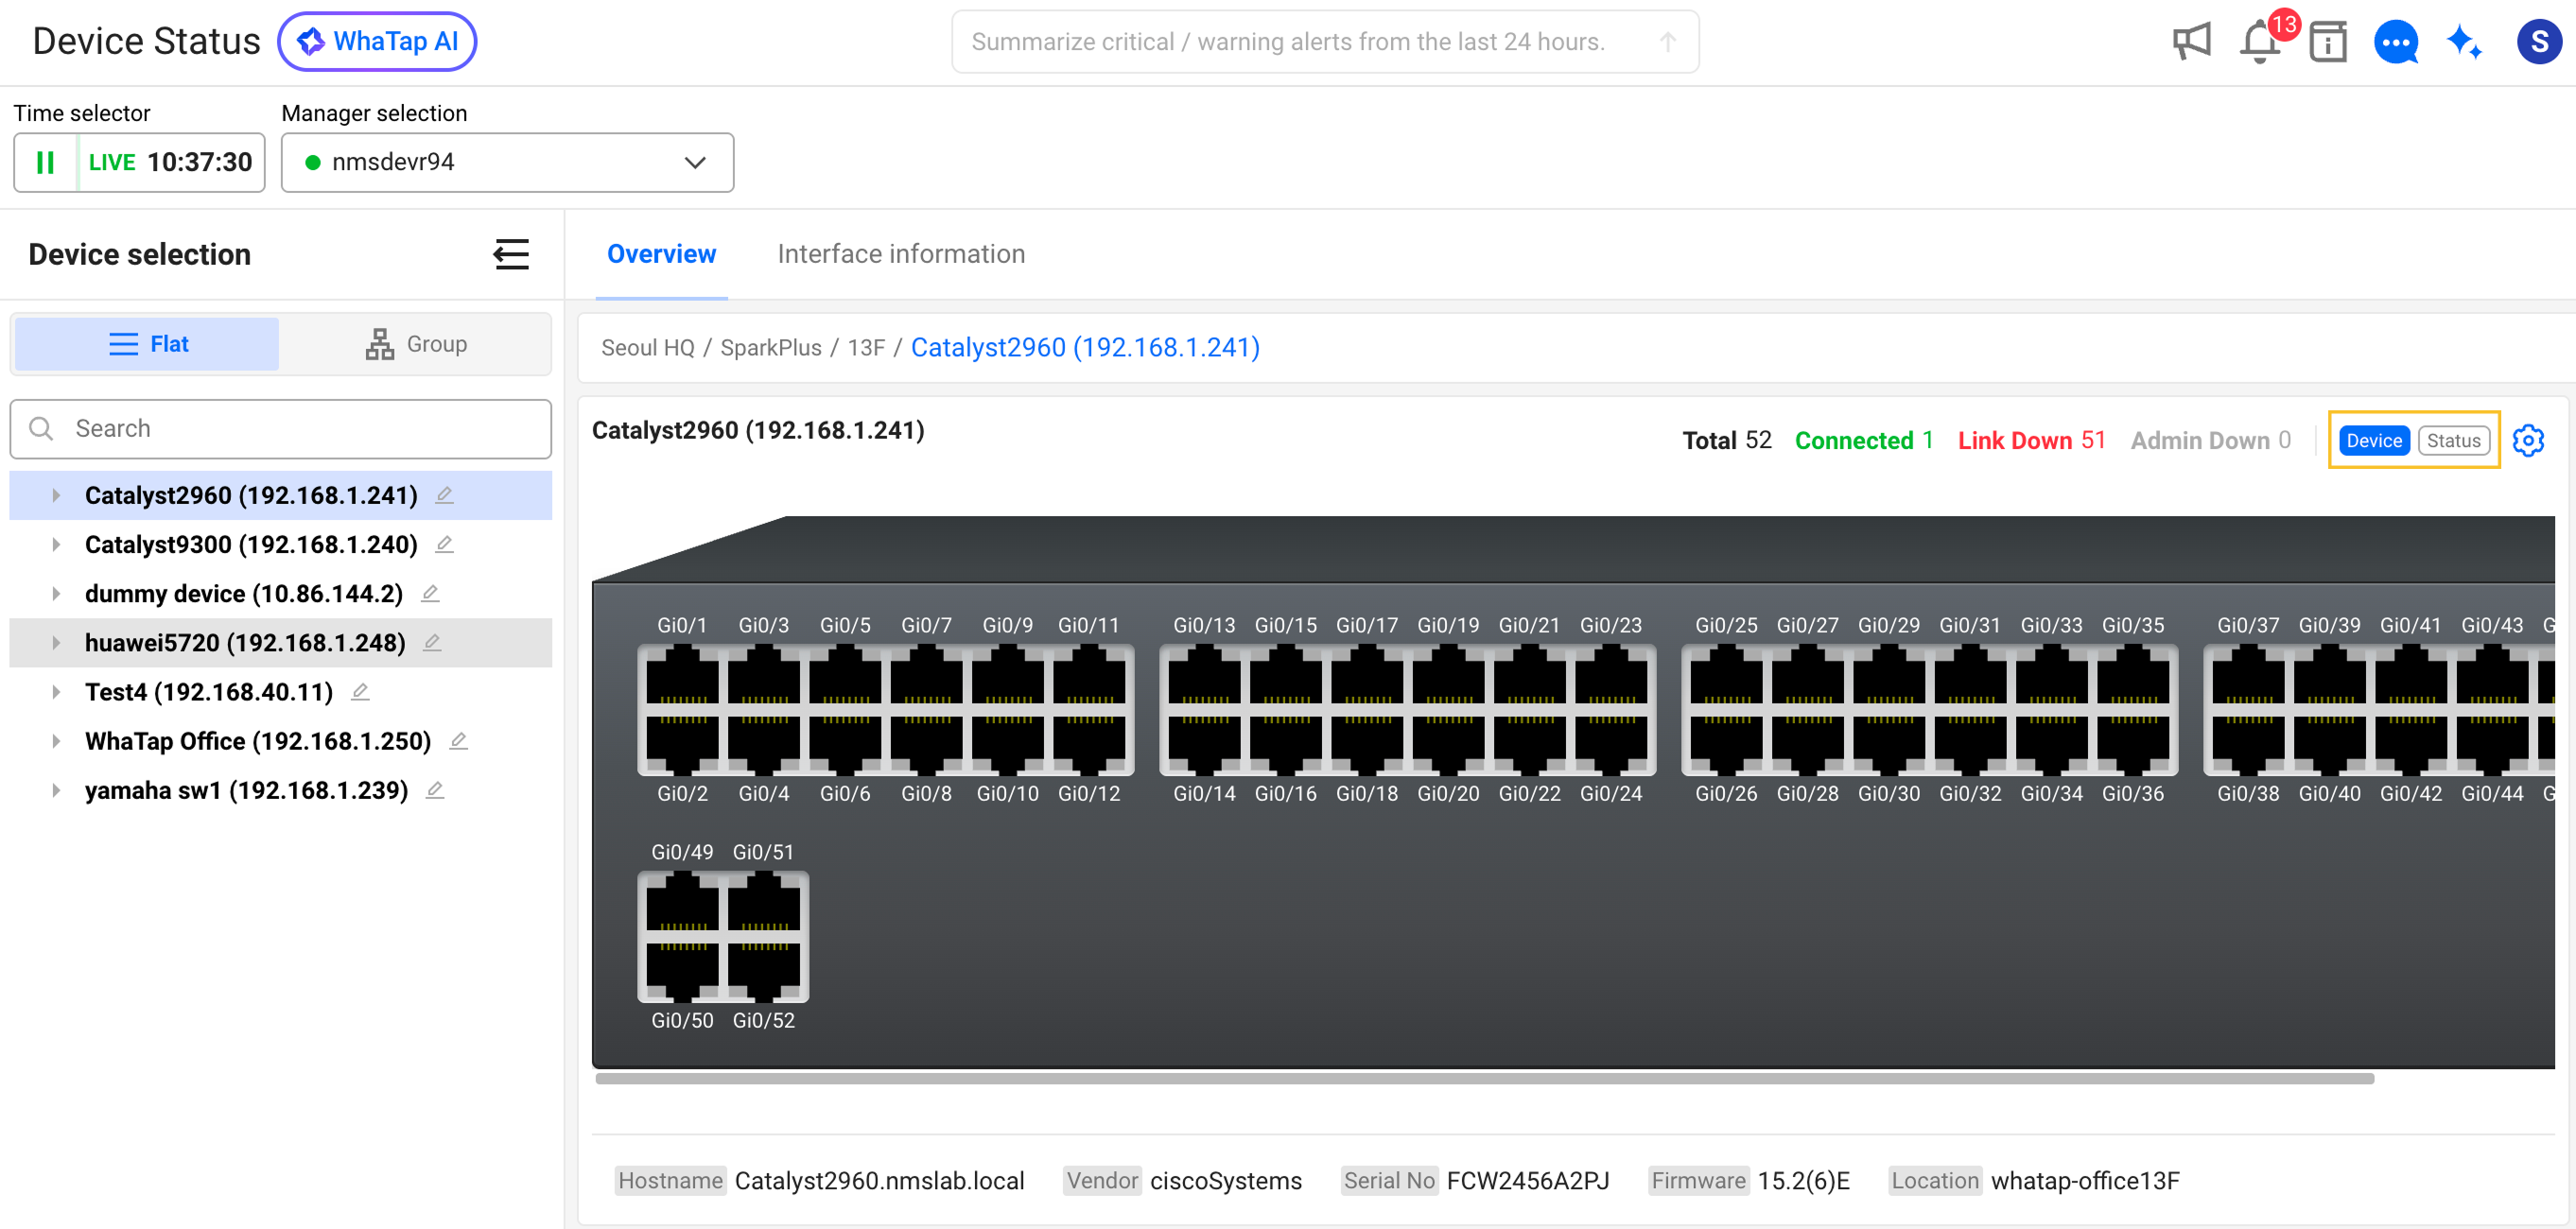Expand dummy device tree node arrow
The width and height of the screenshot is (2576, 1229).
tap(56, 593)
